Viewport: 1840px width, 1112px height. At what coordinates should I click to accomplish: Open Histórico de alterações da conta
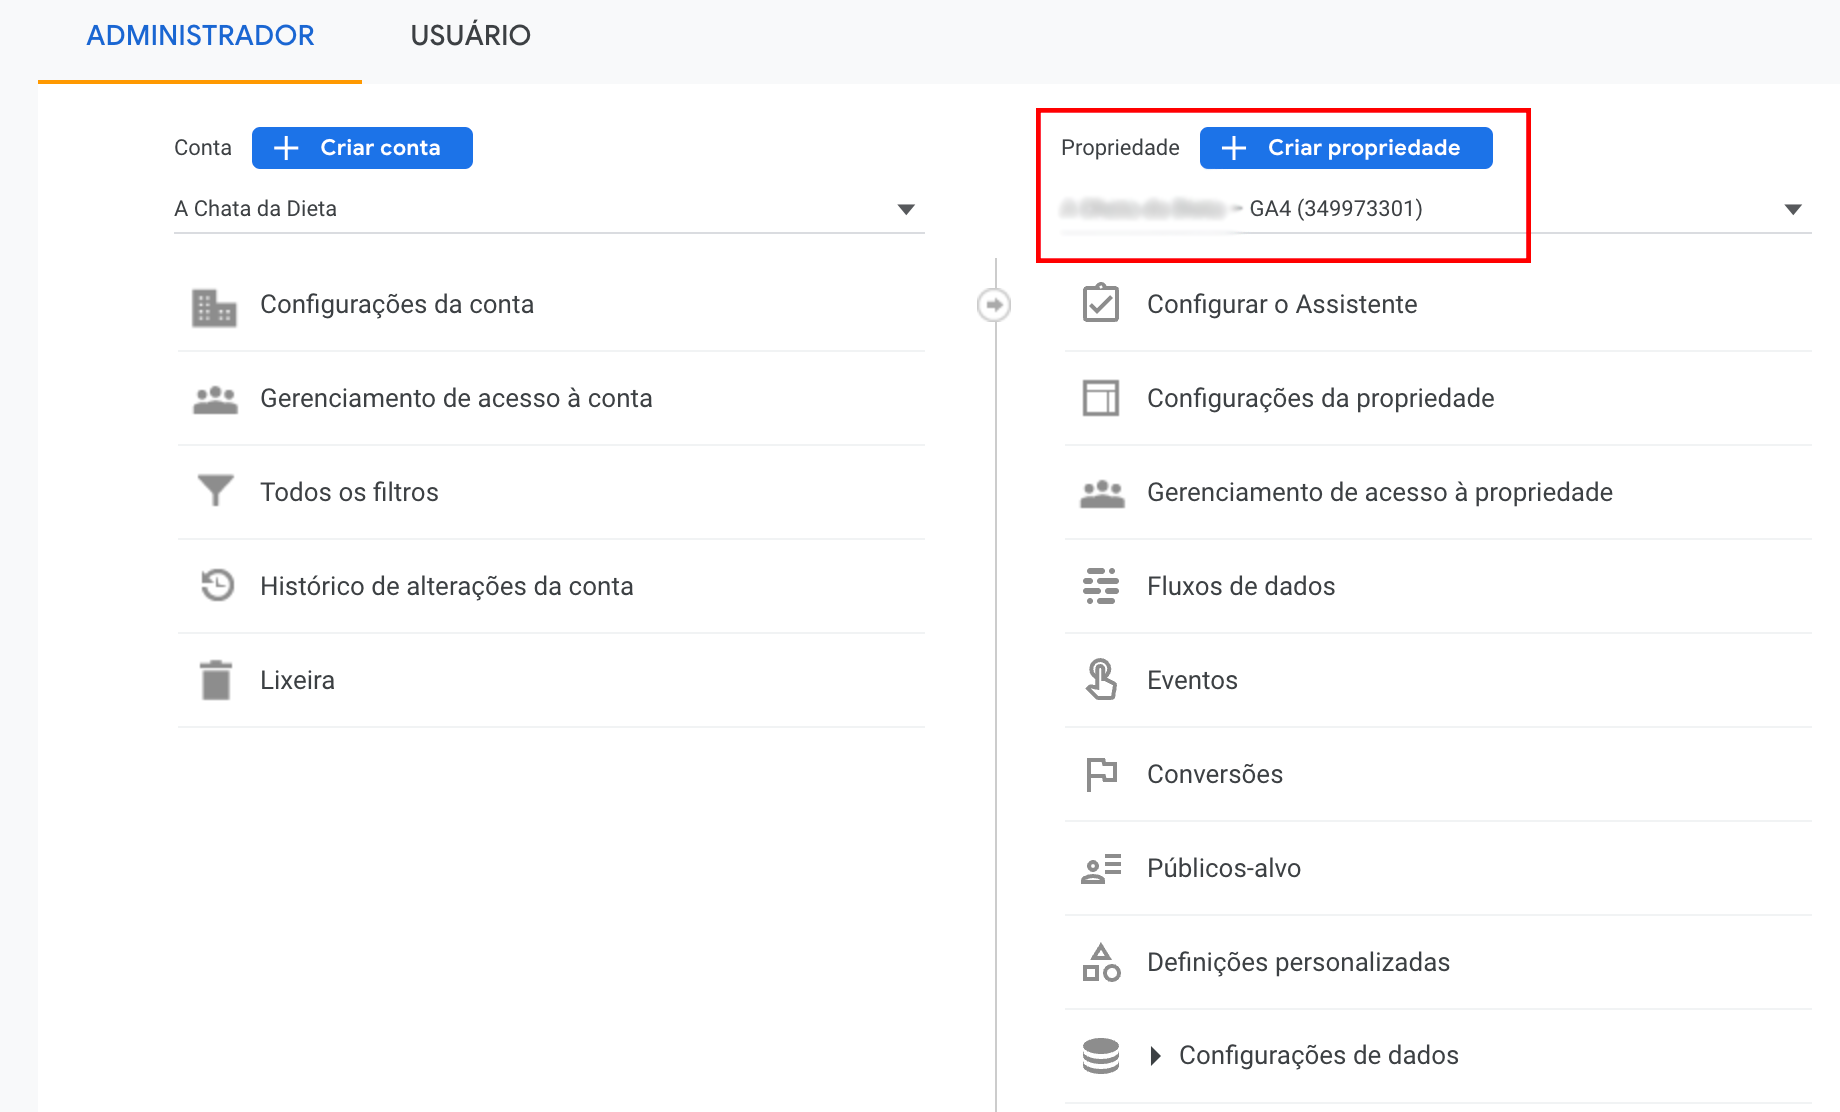[446, 586]
